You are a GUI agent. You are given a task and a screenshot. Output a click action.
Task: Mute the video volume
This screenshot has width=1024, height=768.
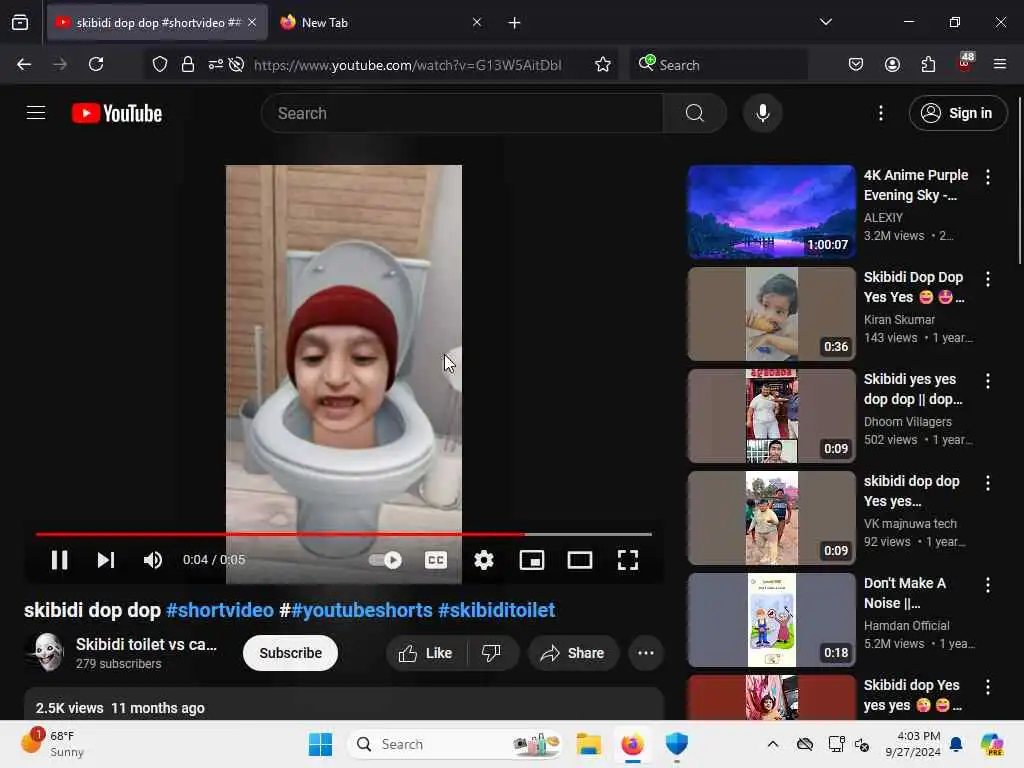153,560
